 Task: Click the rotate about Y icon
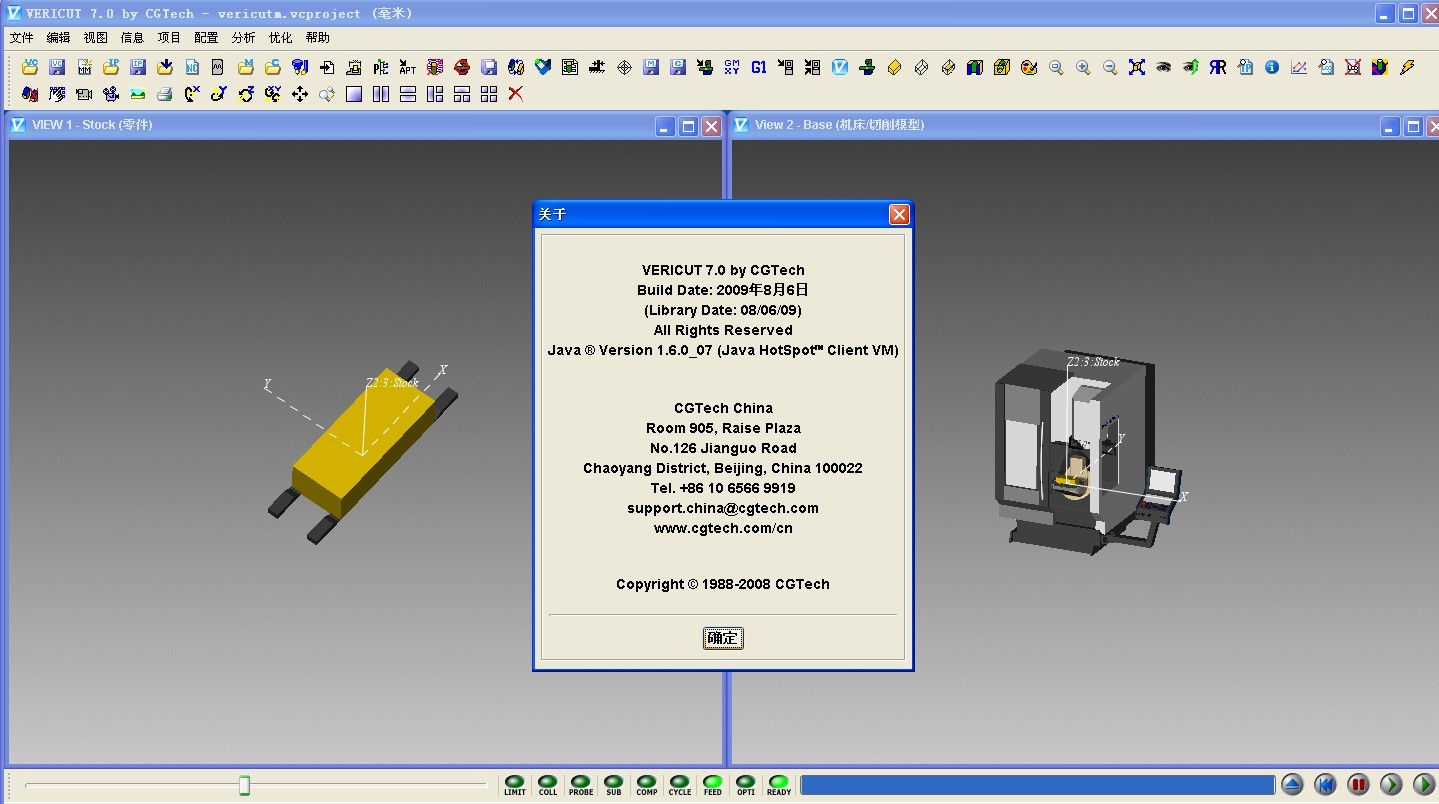(x=219, y=94)
